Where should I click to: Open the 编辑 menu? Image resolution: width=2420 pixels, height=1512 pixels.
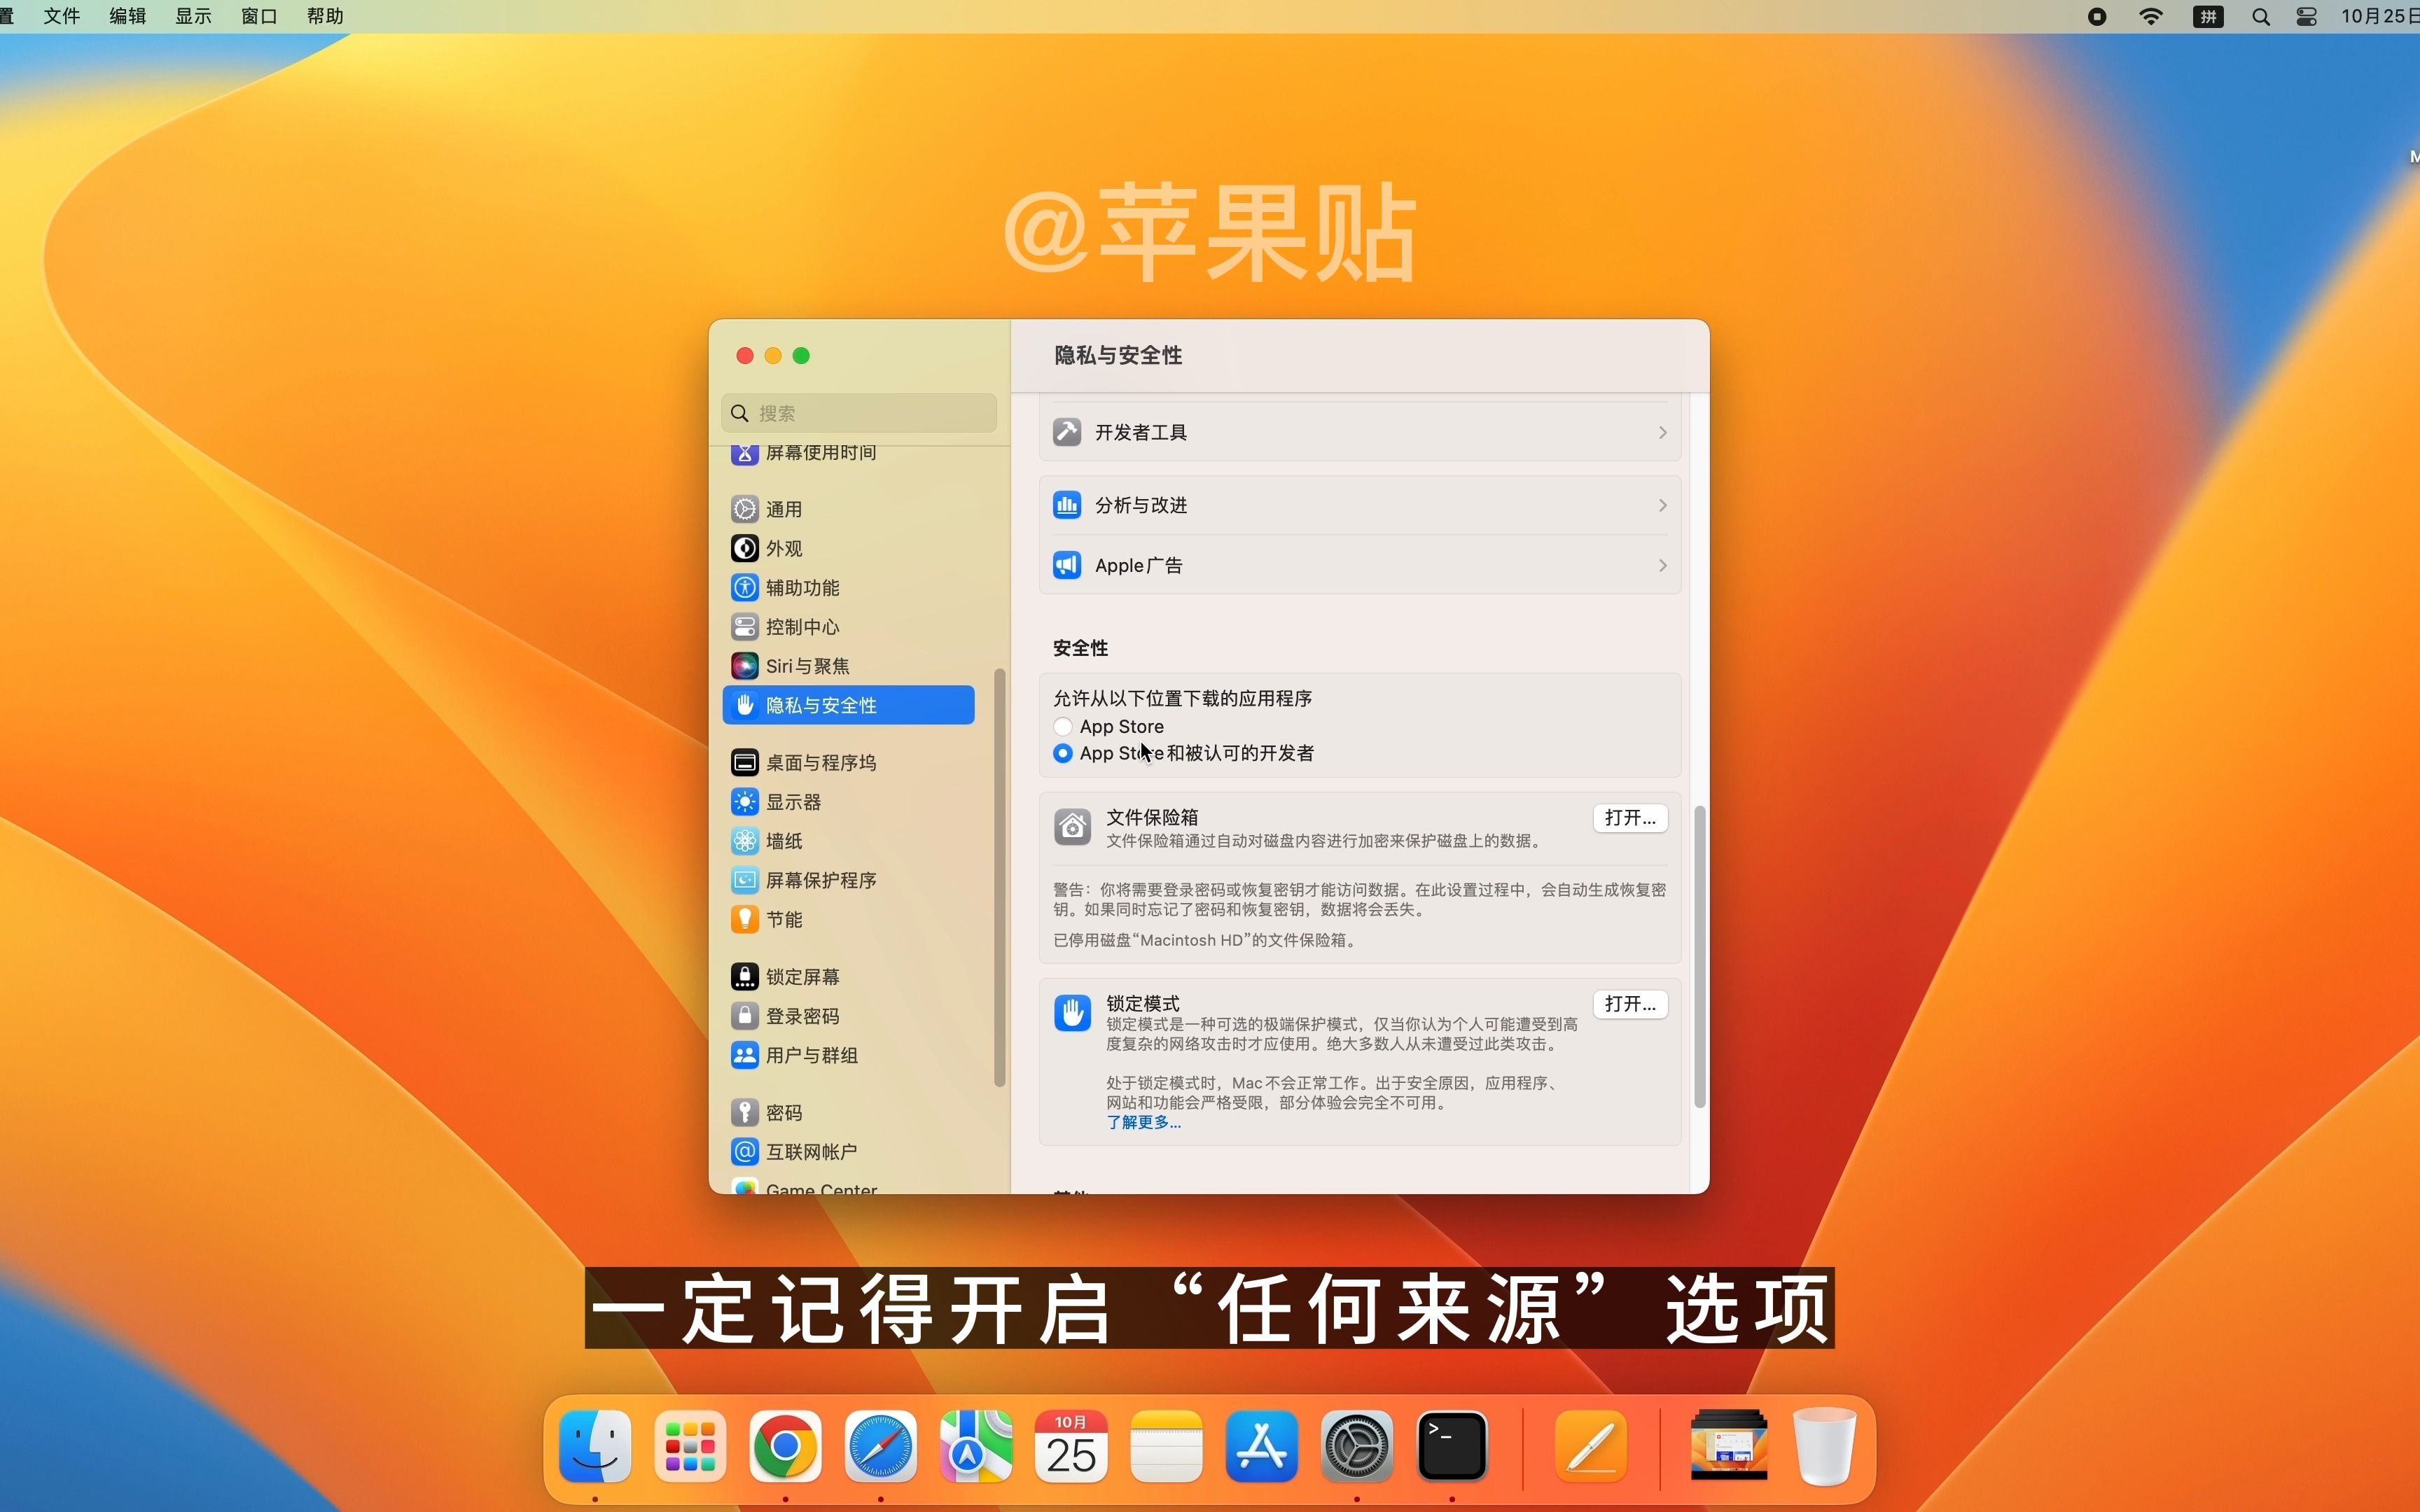pyautogui.click(x=128, y=16)
